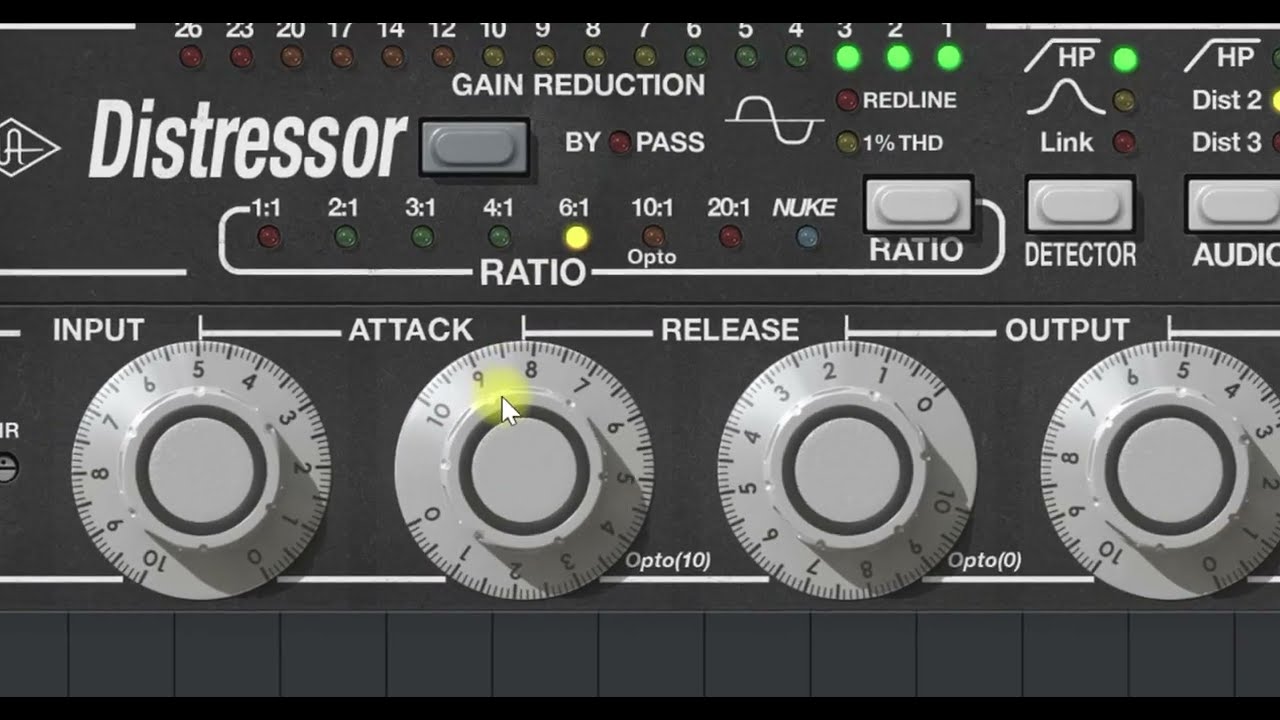Click the Dist 2 label
The width and height of the screenshot is (1280, 720).
pos(1227,100)
